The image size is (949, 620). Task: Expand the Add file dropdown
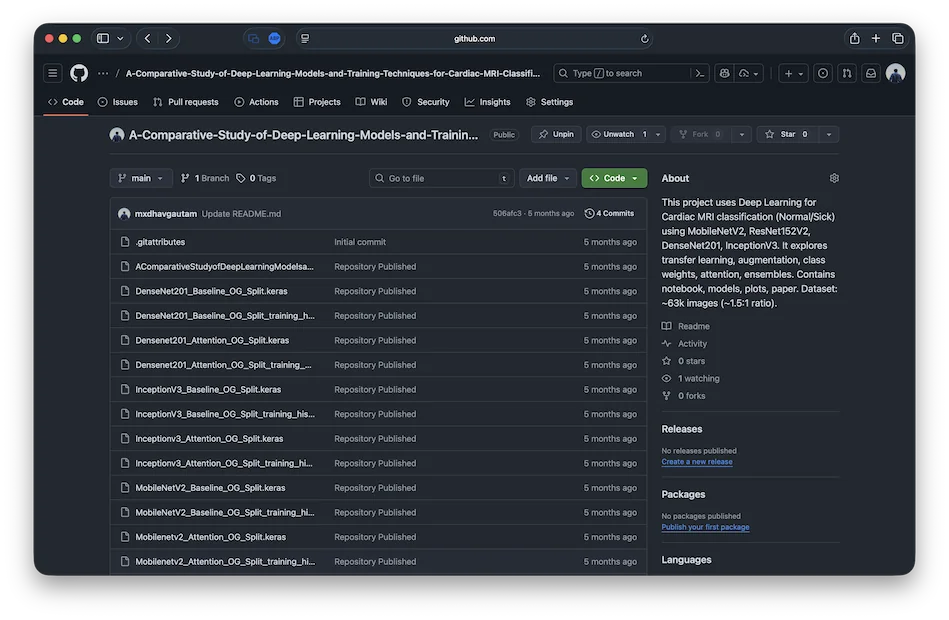click(547, 178)
